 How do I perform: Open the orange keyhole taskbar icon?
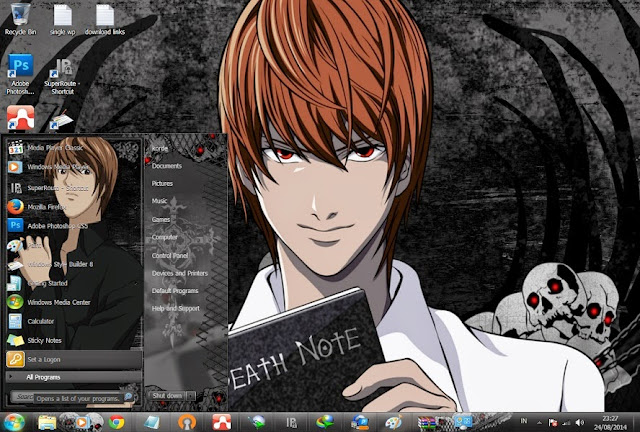click(187, 423)
